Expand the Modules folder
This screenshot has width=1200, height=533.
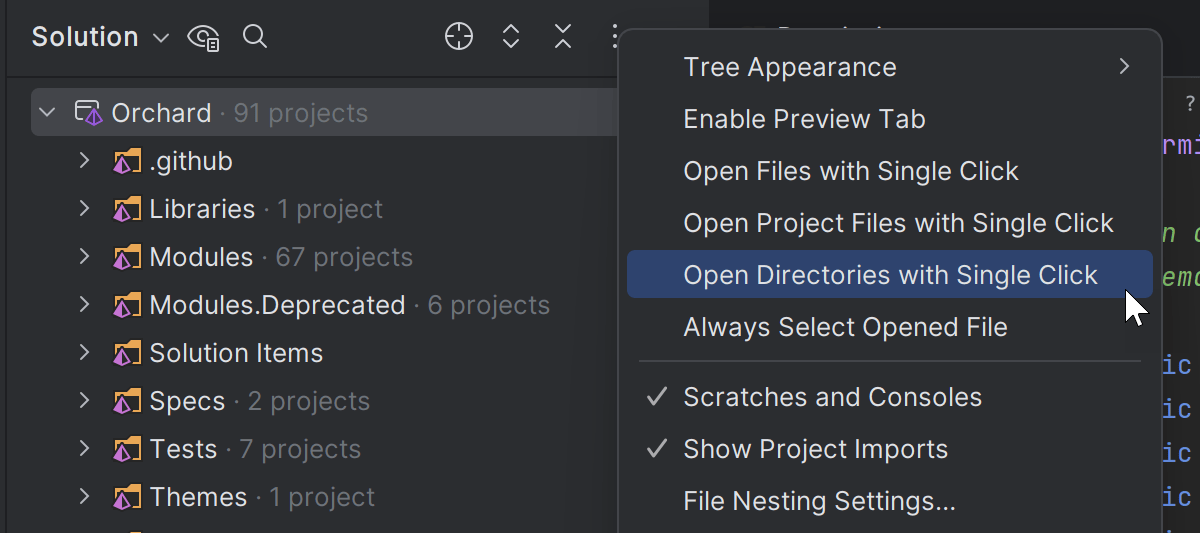pyautogui.click(x=85, y=257)
